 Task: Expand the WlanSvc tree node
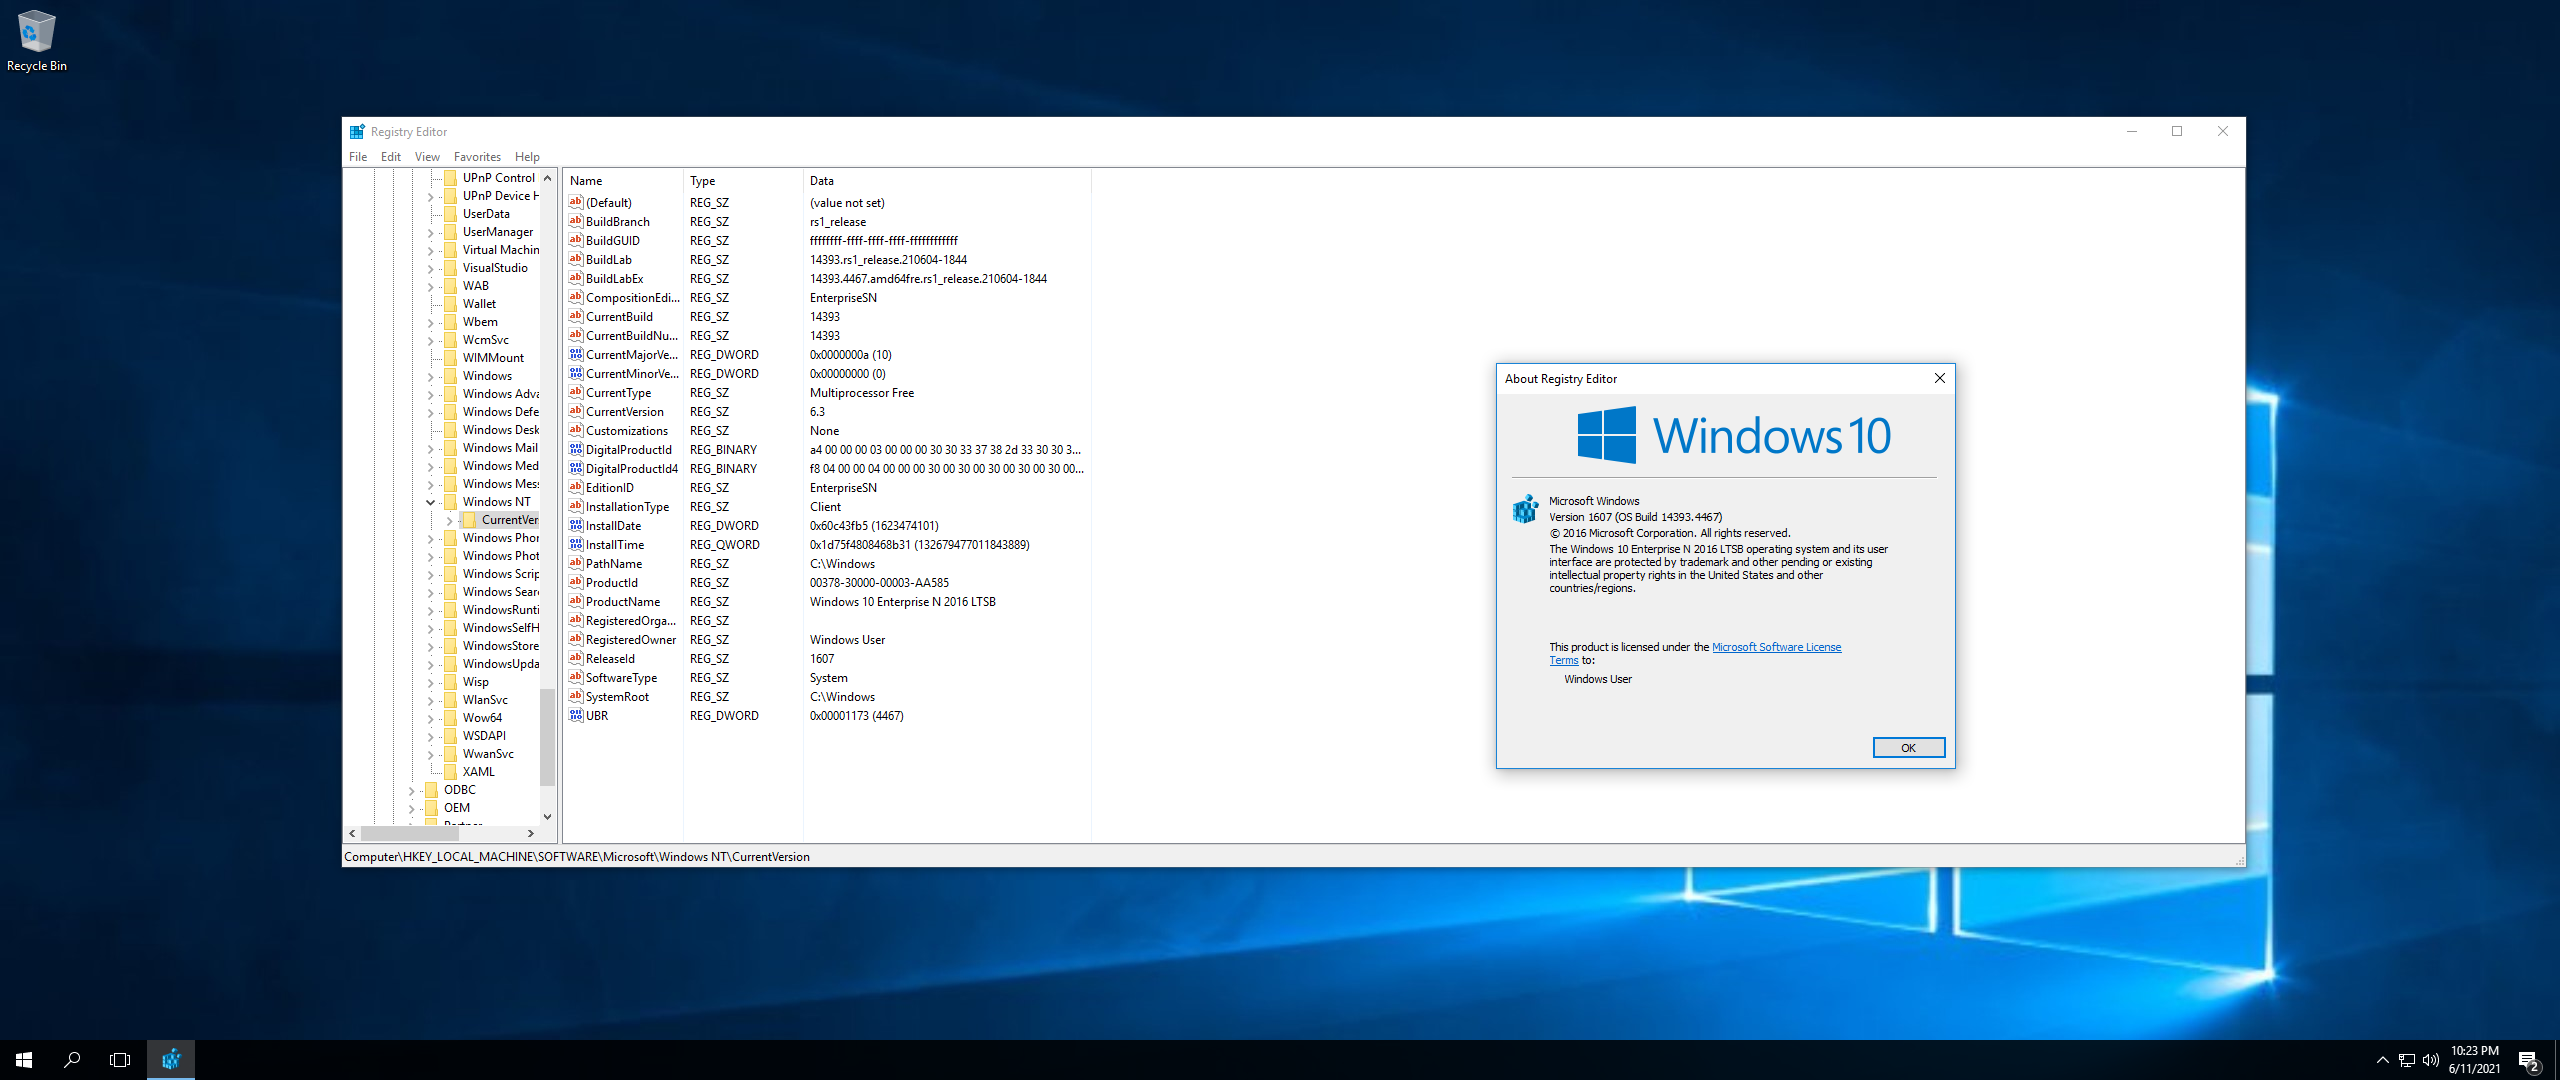pyautogui.click(x=431, y=700)
